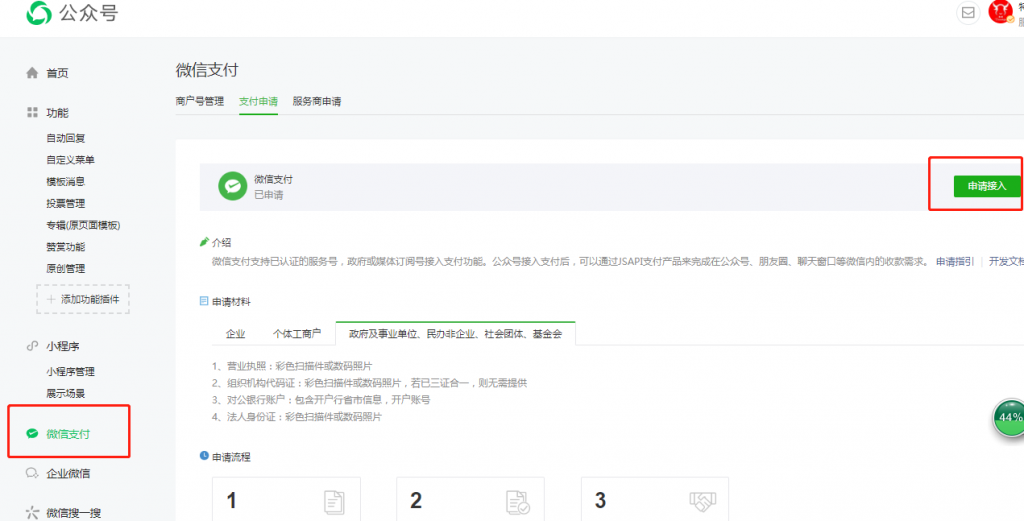The height and width of the screenshot is (521, 1024).
Task: Click the step 2 process card
Action: point(470,499)
